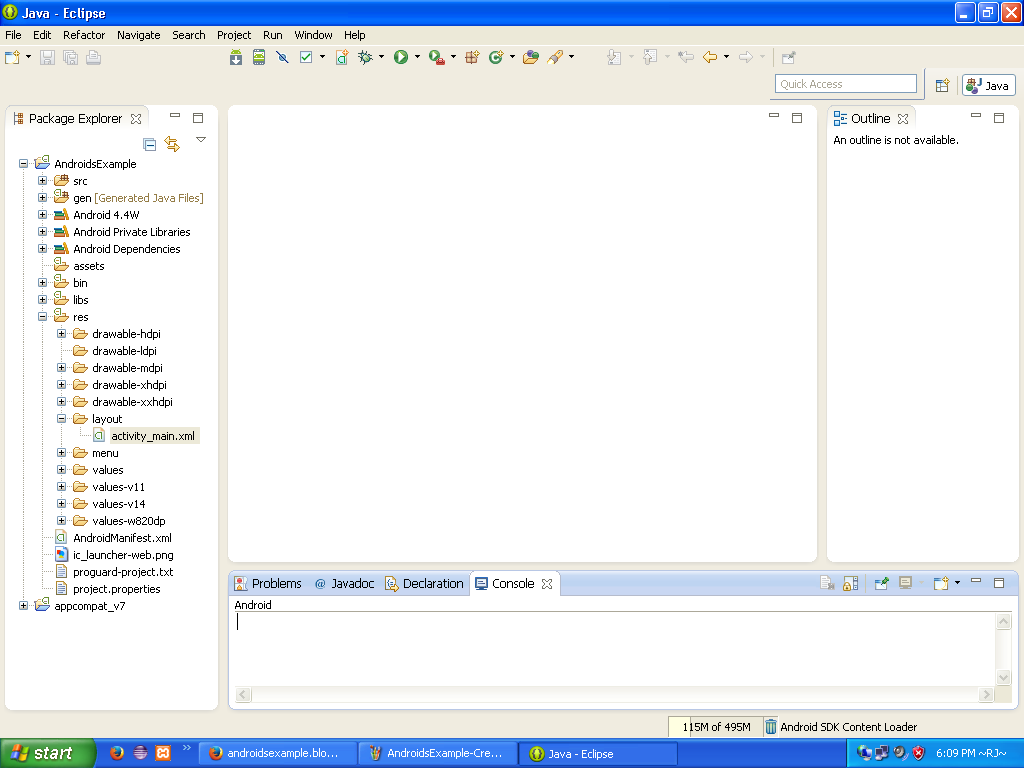
Task: Open dropdown arrow beside the Run button
Action: click(417, 57)
